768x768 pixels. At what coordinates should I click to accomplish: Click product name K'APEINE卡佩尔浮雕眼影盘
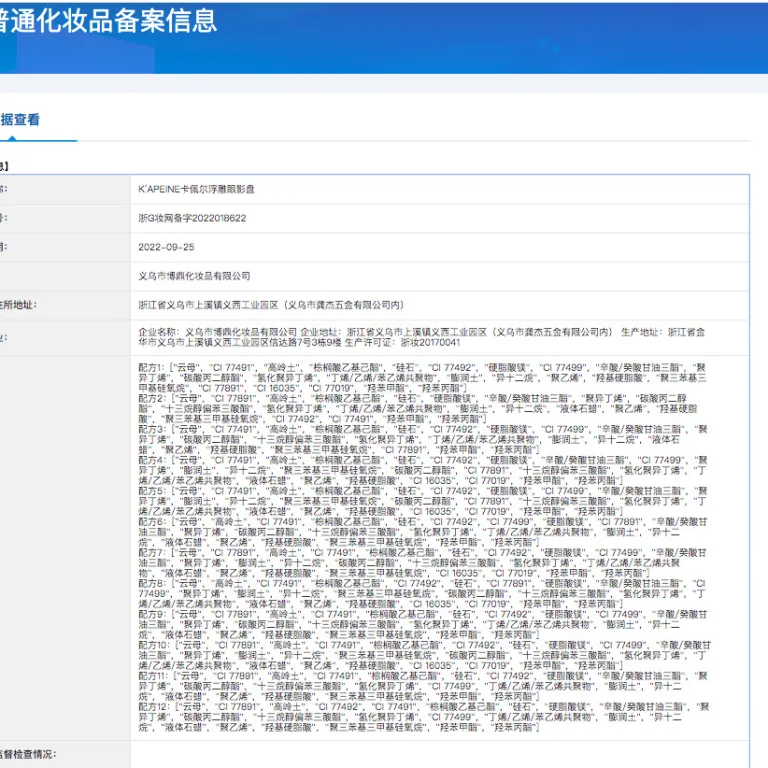196,190
